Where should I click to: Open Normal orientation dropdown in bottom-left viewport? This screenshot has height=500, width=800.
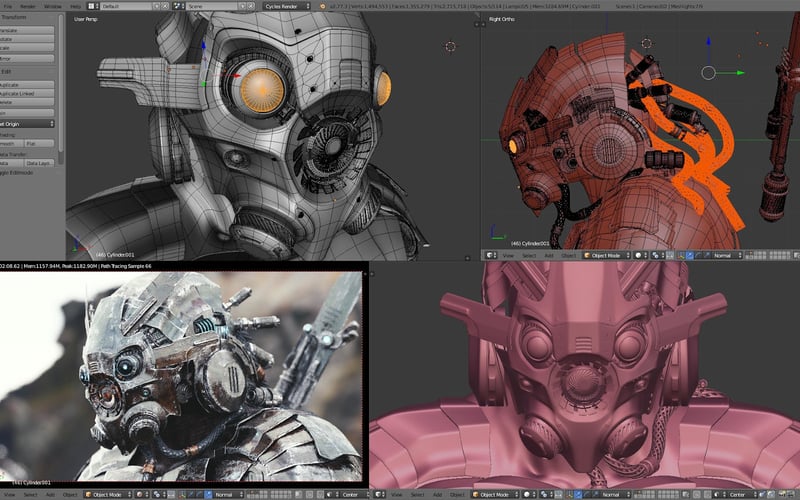tap(229, 494)
